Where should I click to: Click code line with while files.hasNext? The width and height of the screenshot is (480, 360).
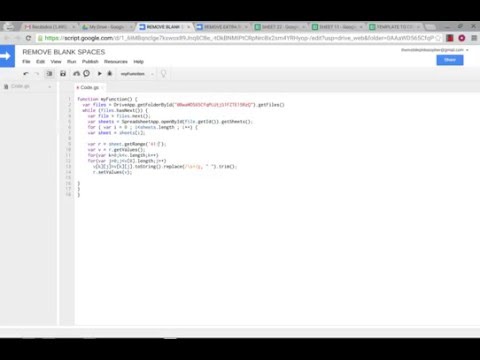click(115, 110)
